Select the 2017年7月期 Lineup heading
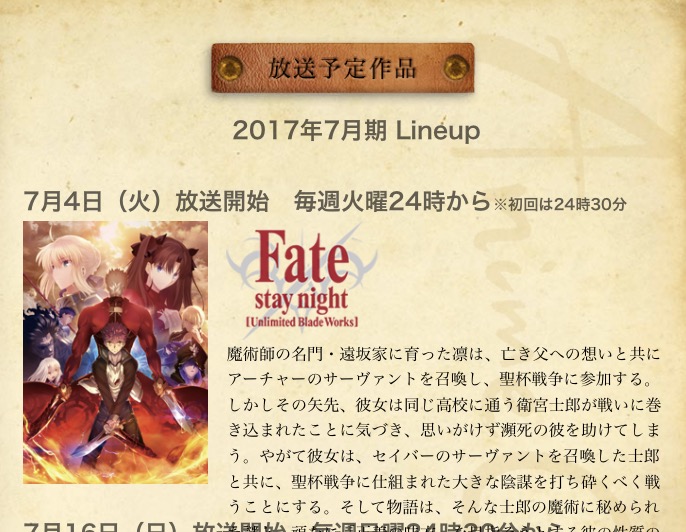Image resolution: width=686 pixels, height=532 pixels. point(356,130)
